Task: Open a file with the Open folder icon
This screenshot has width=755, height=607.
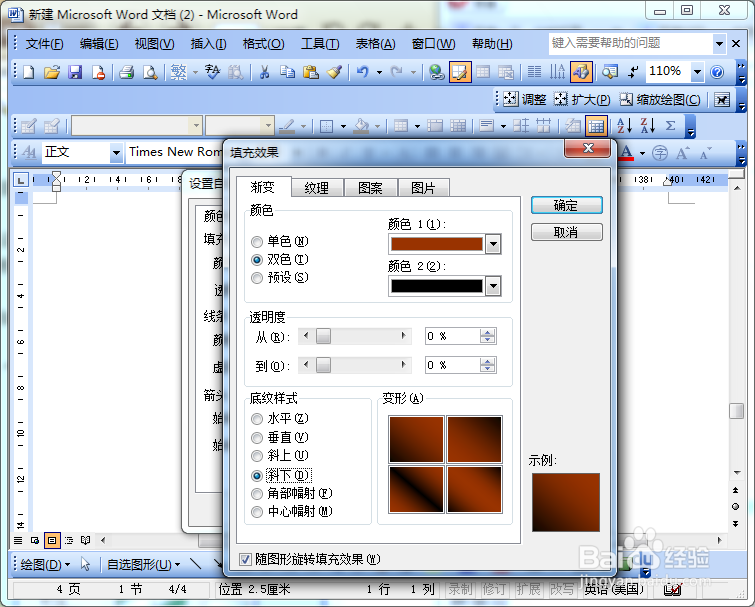Action: click(x=52, y=72)
